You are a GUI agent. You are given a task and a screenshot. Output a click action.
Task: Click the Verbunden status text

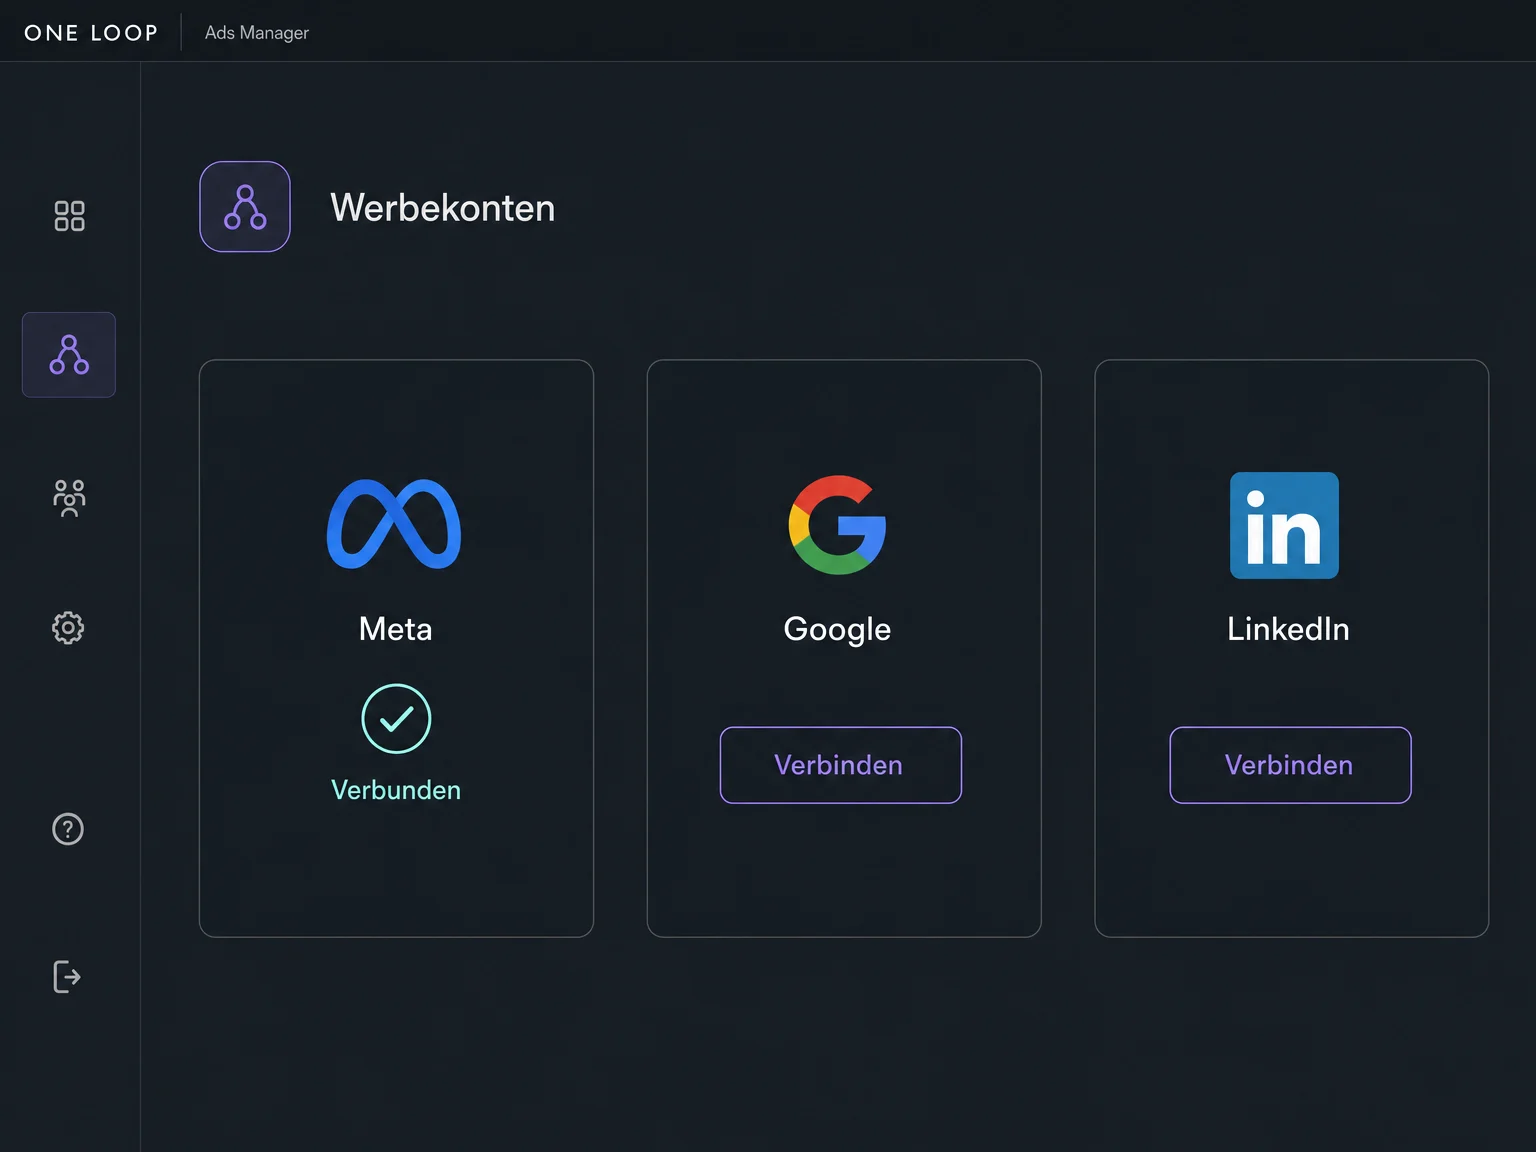(x=396, y=790)
